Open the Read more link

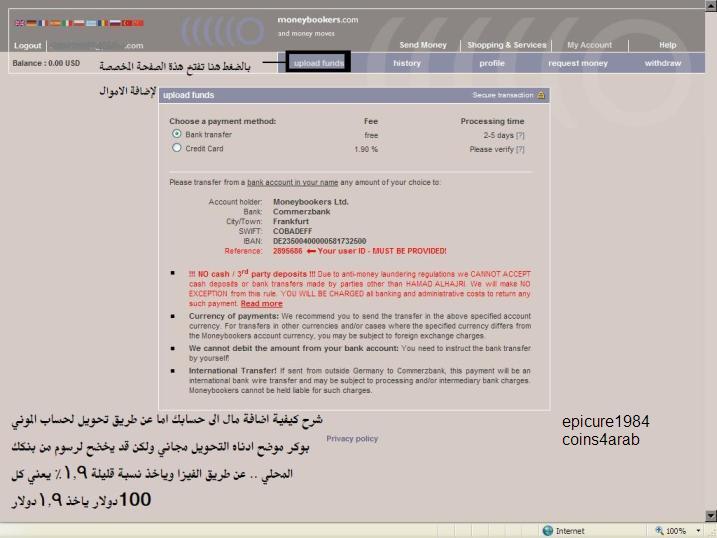262,304
